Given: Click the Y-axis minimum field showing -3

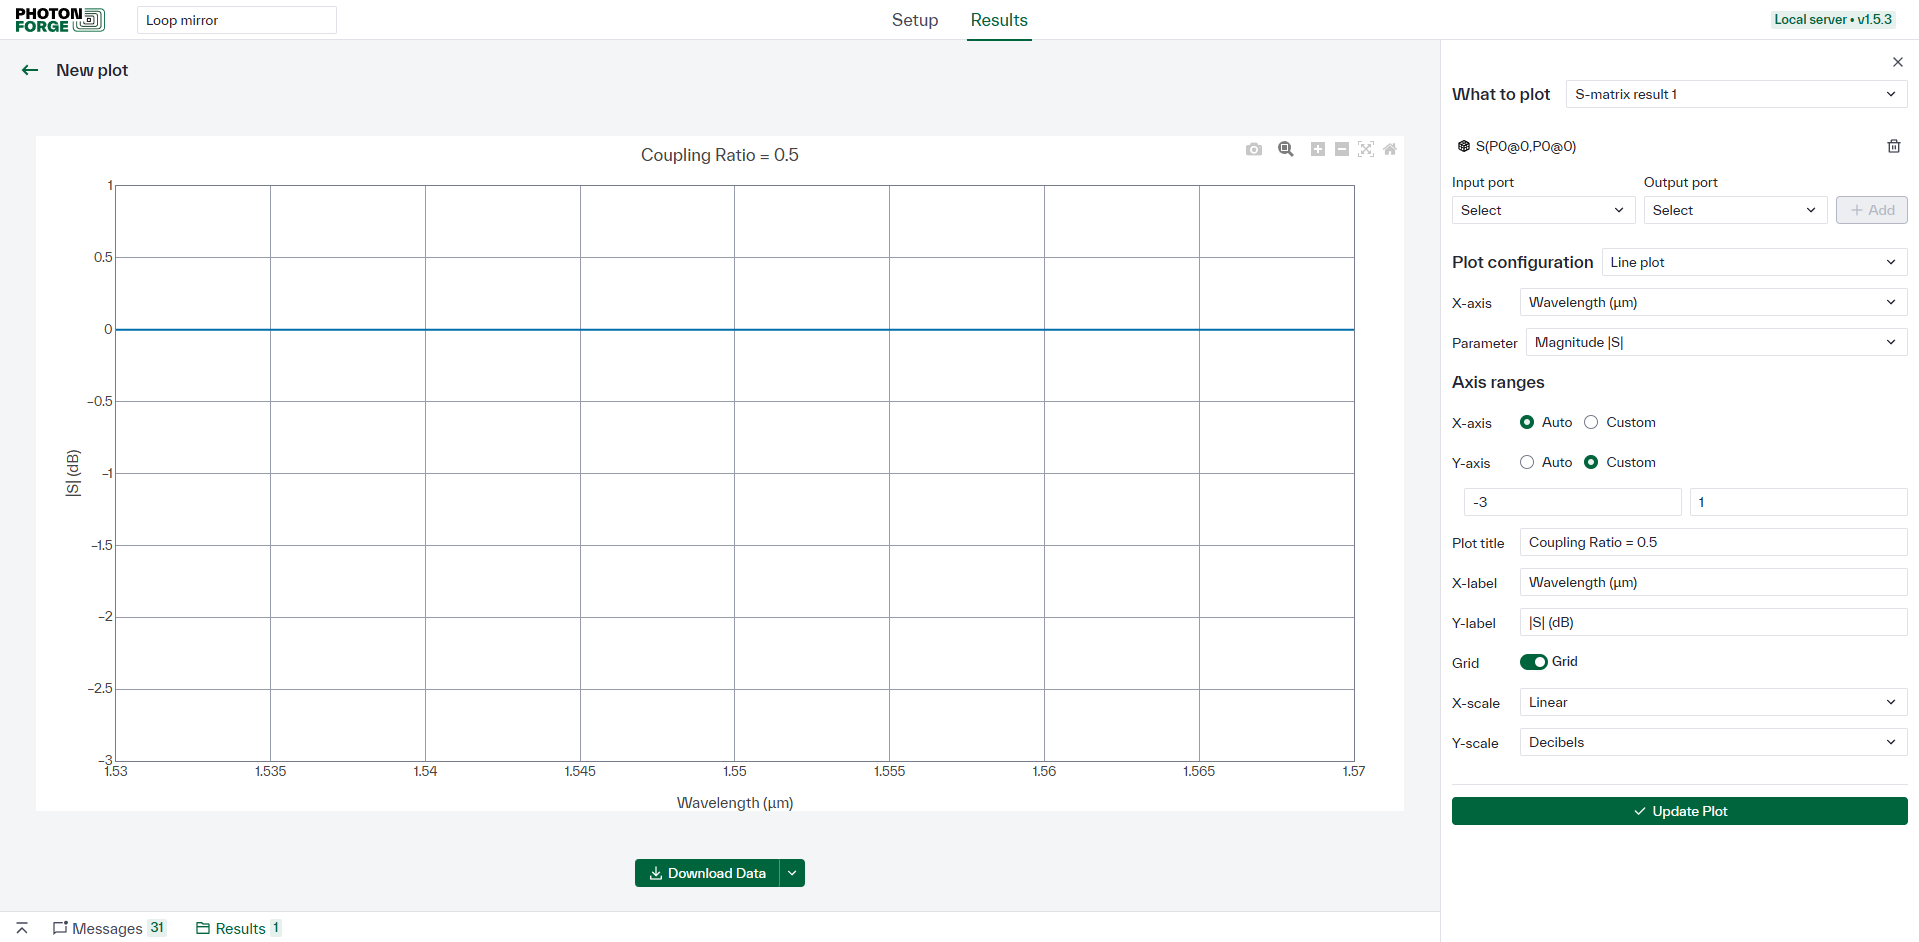Looking at the screenshot, I should click(x=1573, y=502).
